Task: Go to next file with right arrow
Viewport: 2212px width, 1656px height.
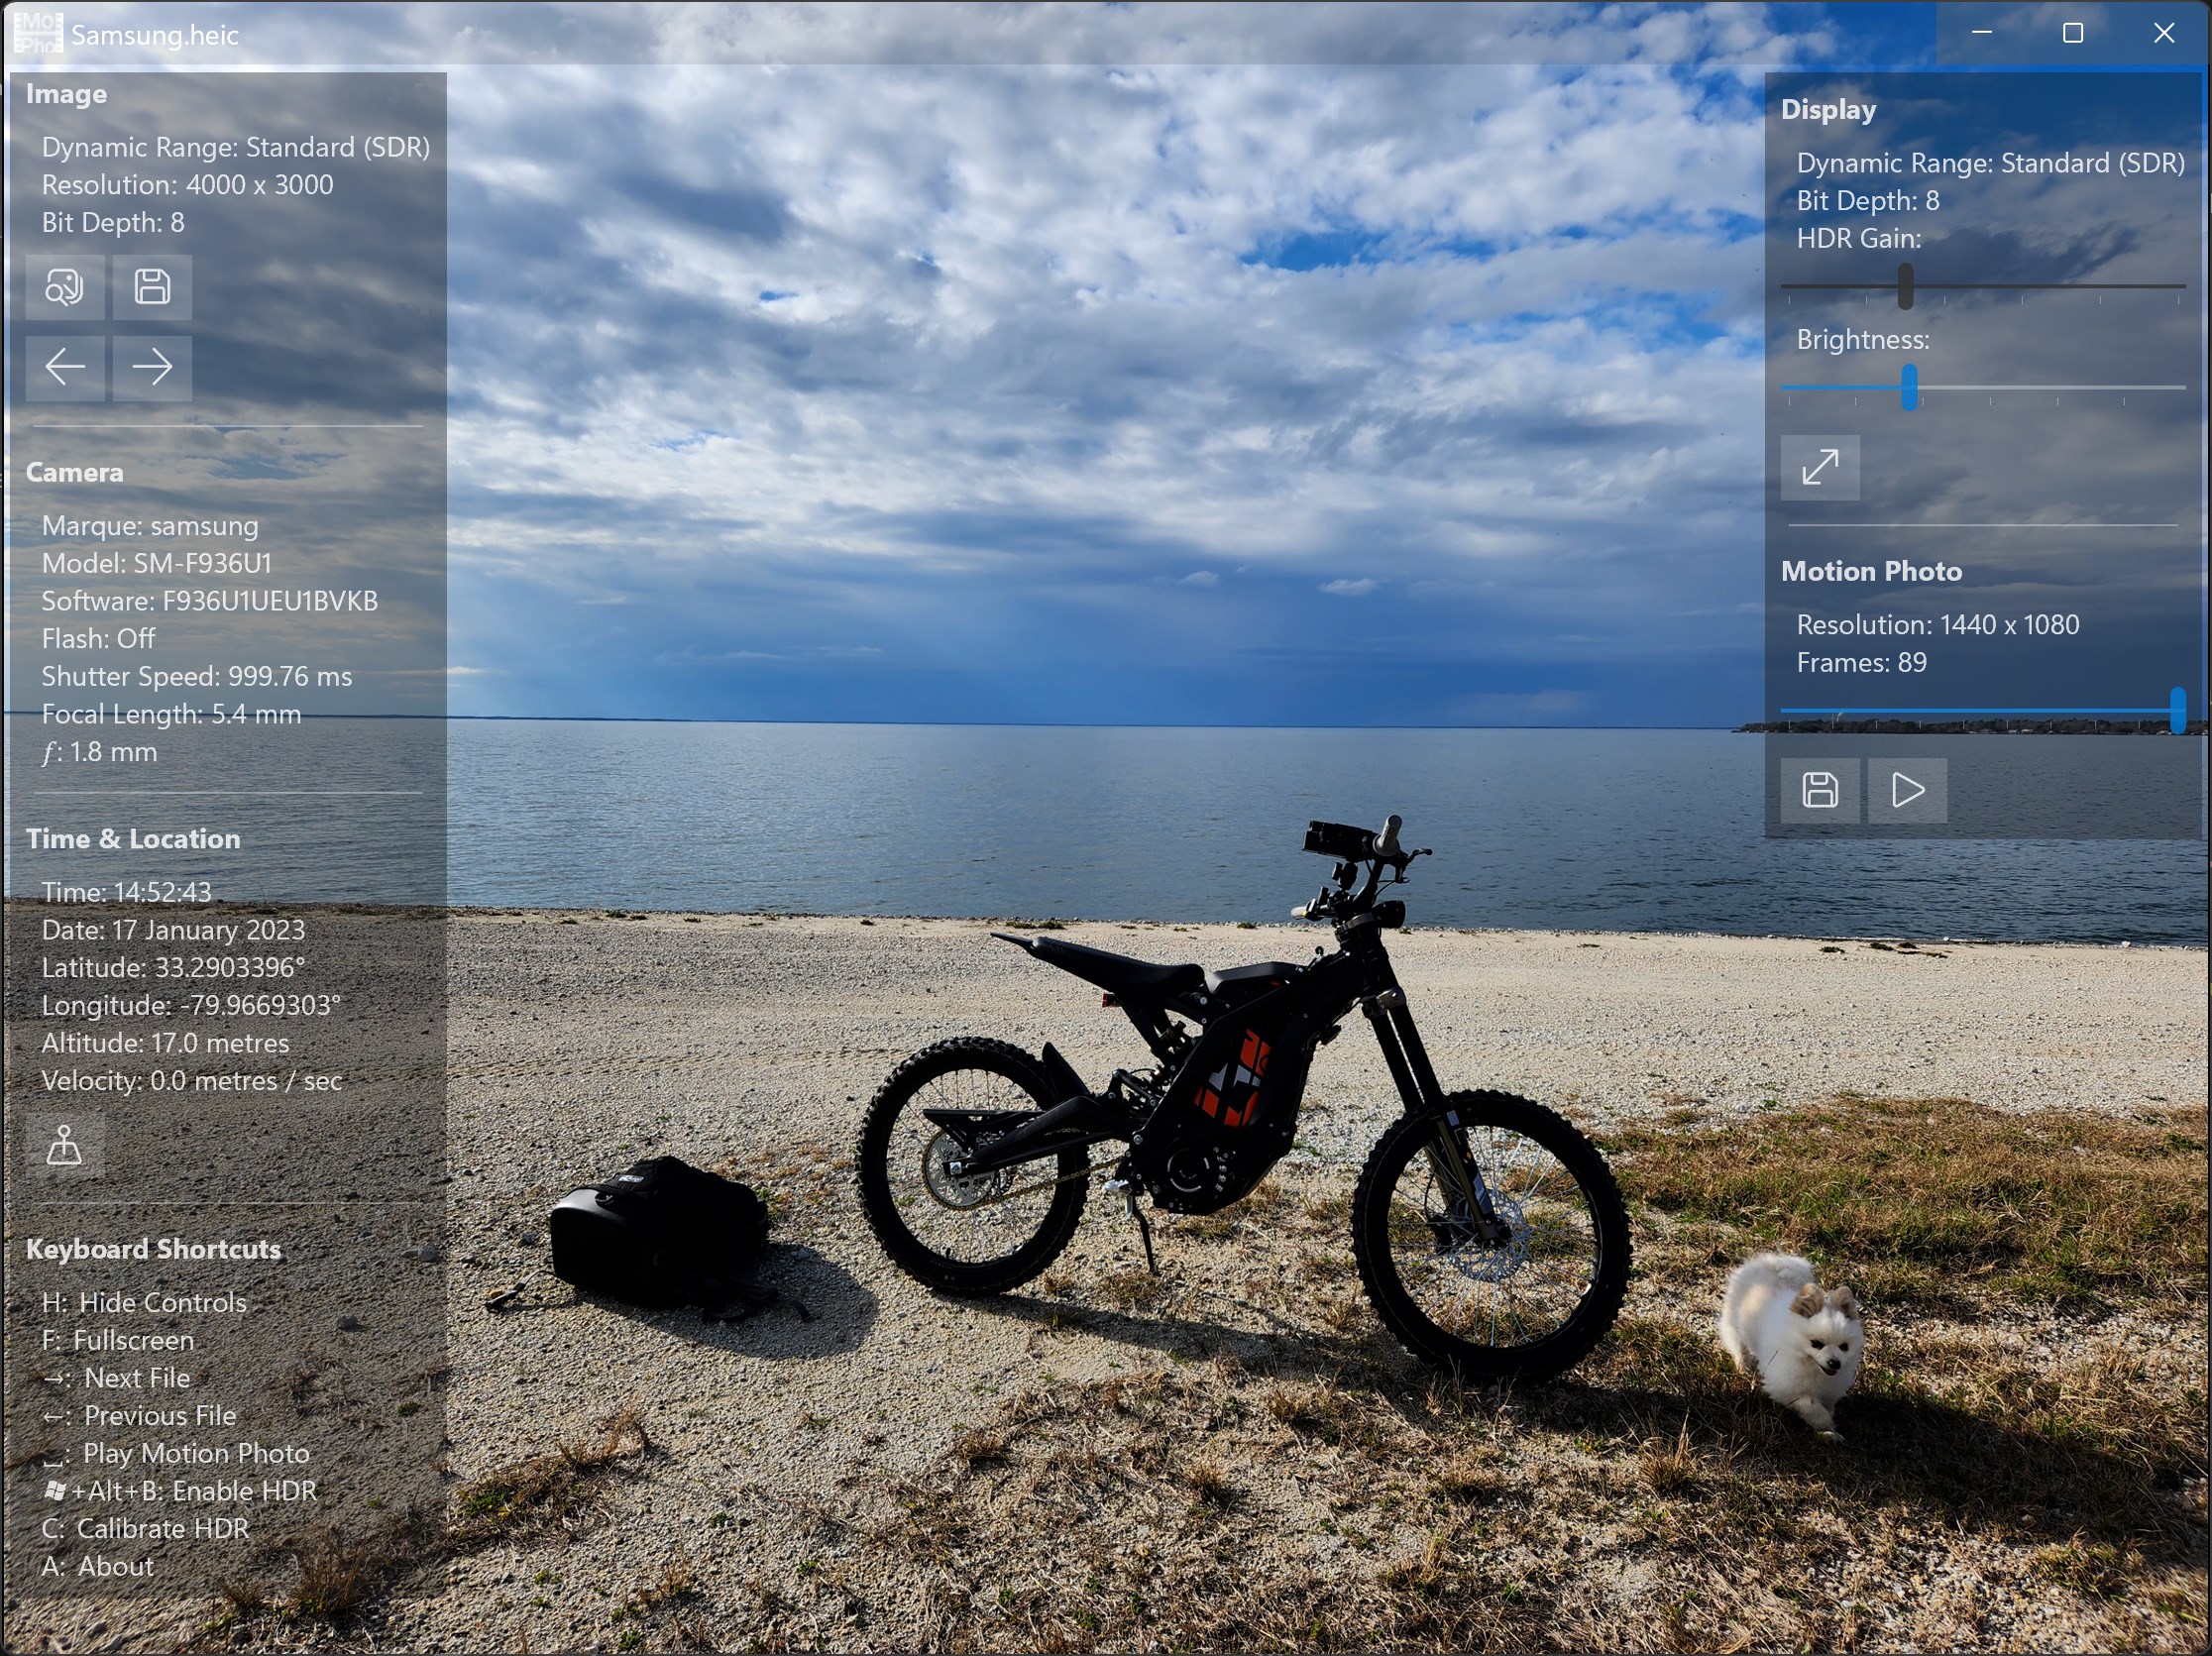Action: pyautogui.click(x=152, y=367)
